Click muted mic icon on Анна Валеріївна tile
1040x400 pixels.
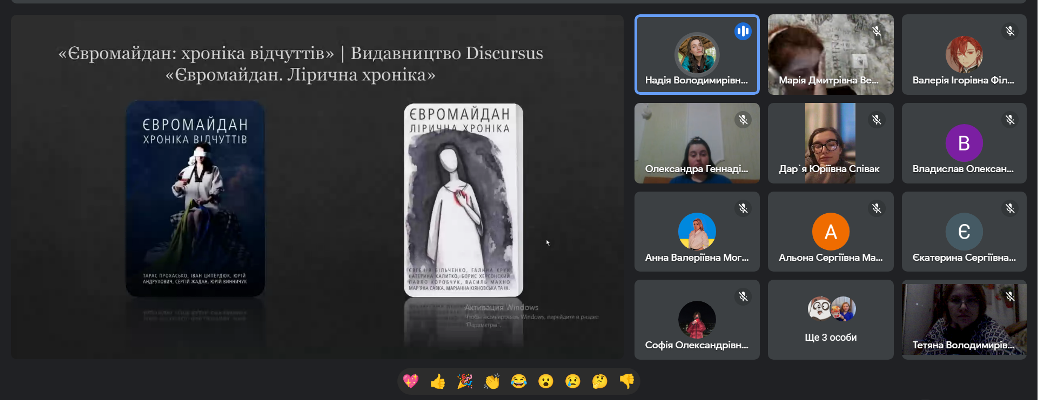coord(743,209)
